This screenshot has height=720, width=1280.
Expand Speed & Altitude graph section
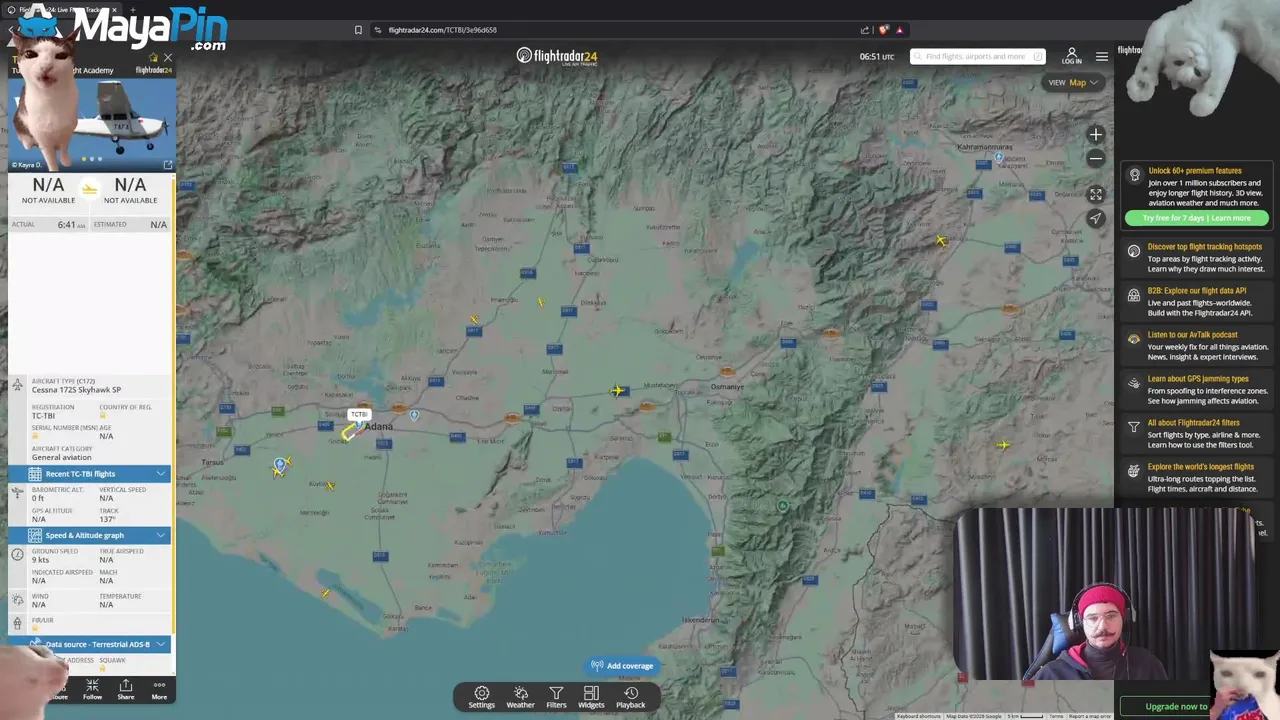click(89, 535)
